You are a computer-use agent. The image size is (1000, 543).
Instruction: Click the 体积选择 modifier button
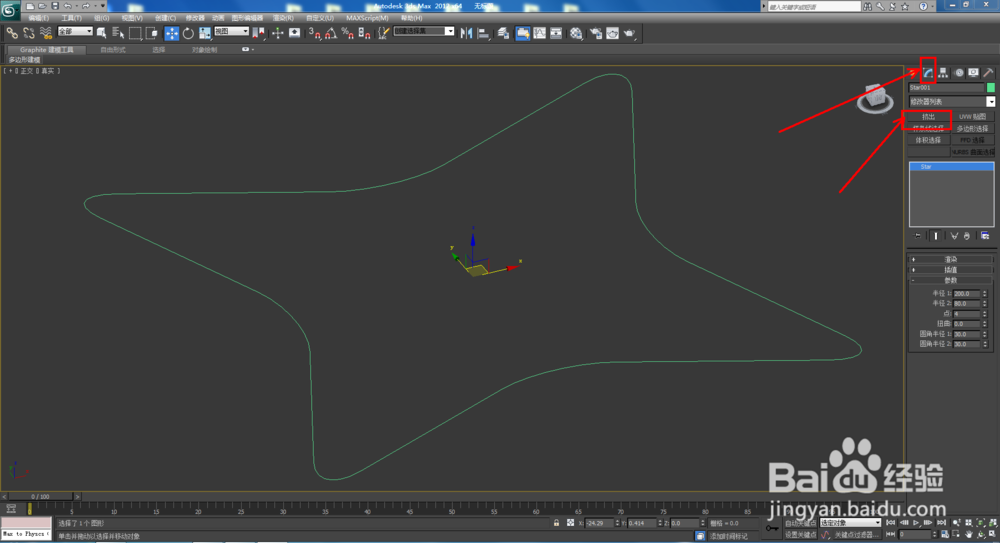click(x=929, y=140)
